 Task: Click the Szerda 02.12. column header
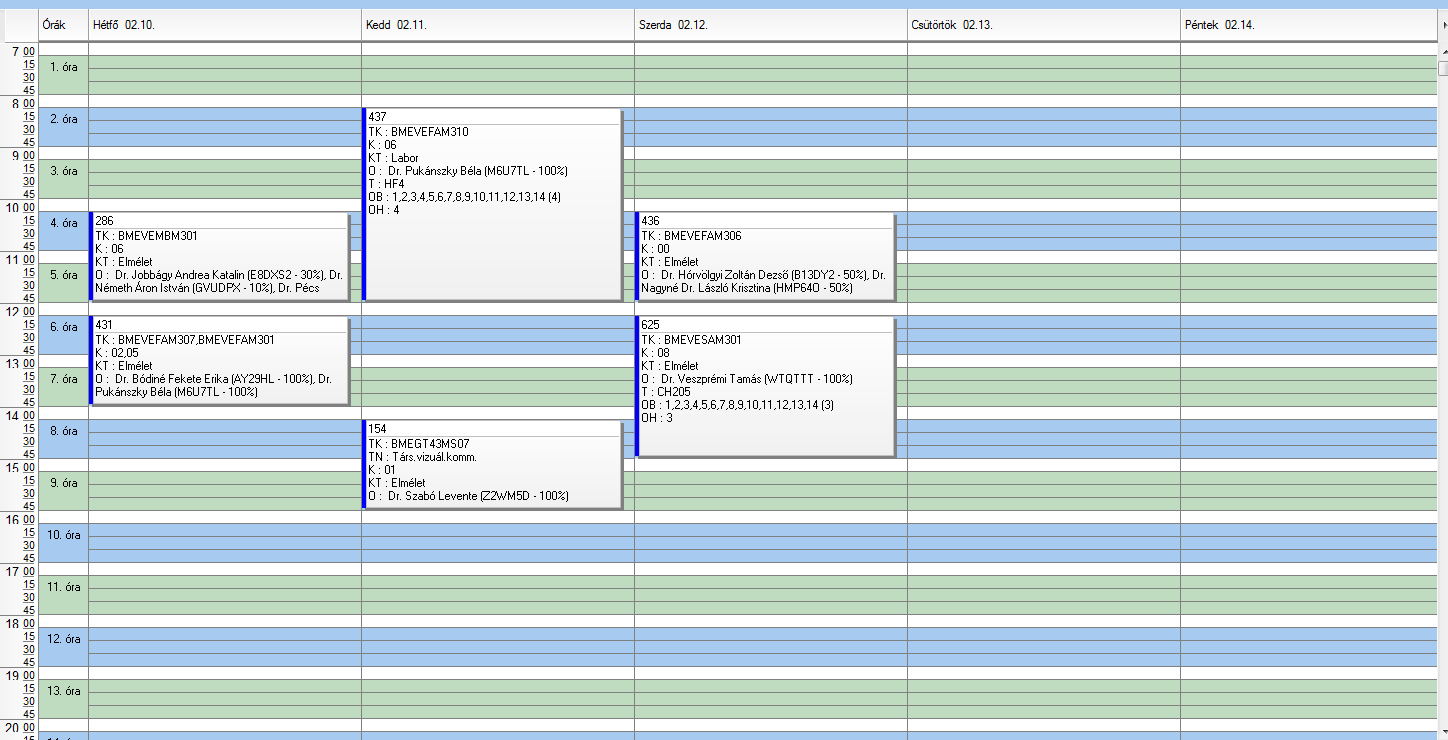coord(771,25)
